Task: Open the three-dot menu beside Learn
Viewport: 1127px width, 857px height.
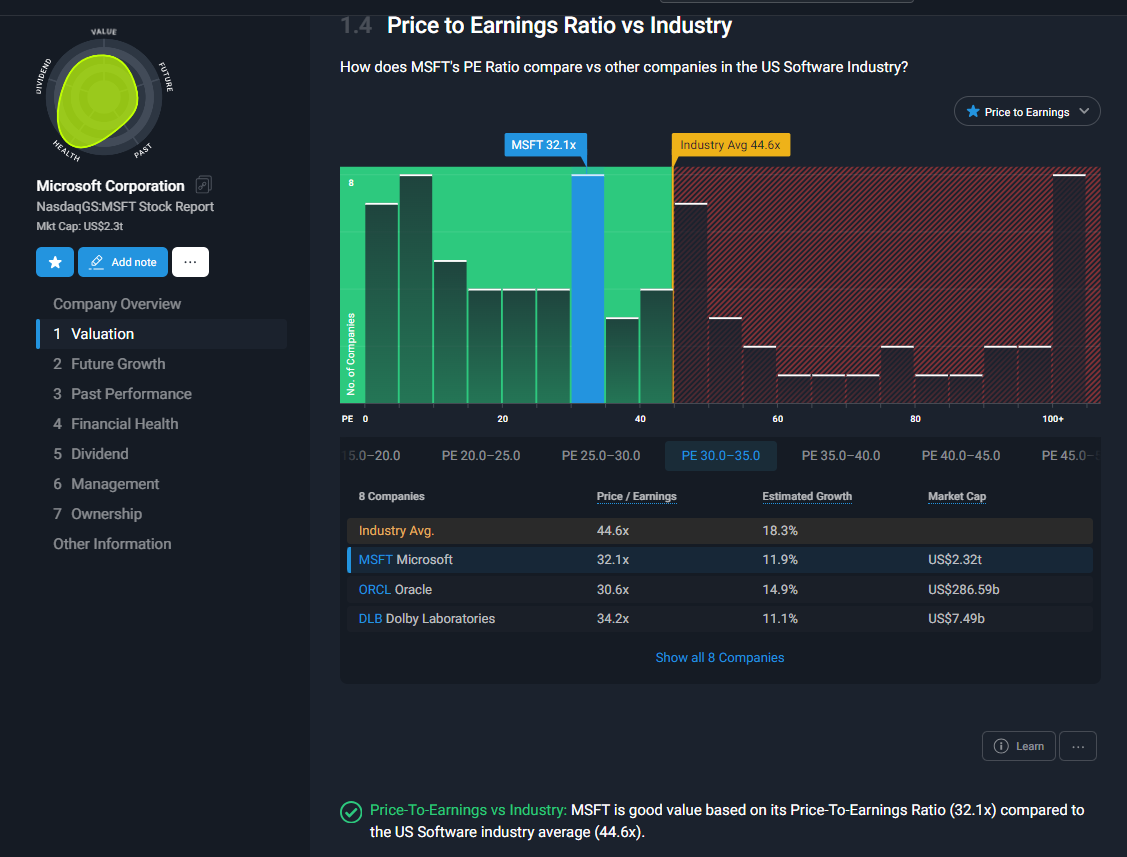Action: 1078,746
